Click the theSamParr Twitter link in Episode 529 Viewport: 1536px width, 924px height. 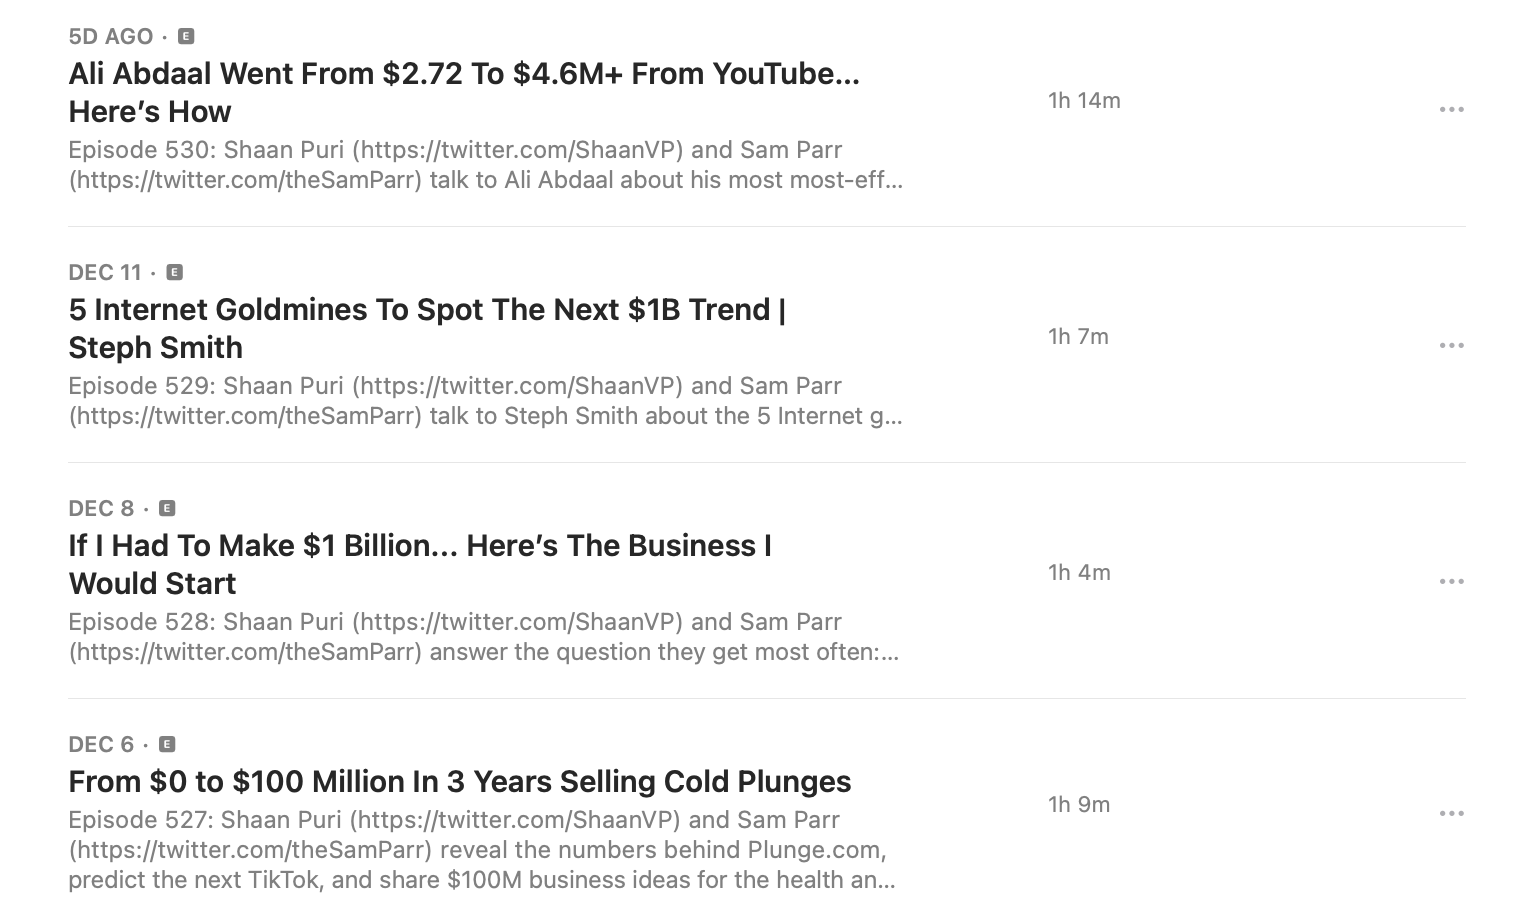coord(242,415)
